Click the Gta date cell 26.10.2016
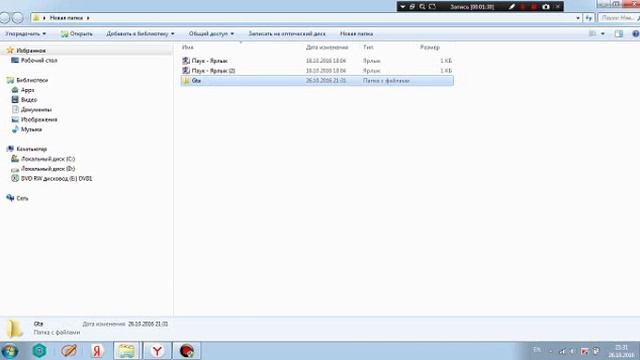640x360 pixels. (x=326, y=81)
